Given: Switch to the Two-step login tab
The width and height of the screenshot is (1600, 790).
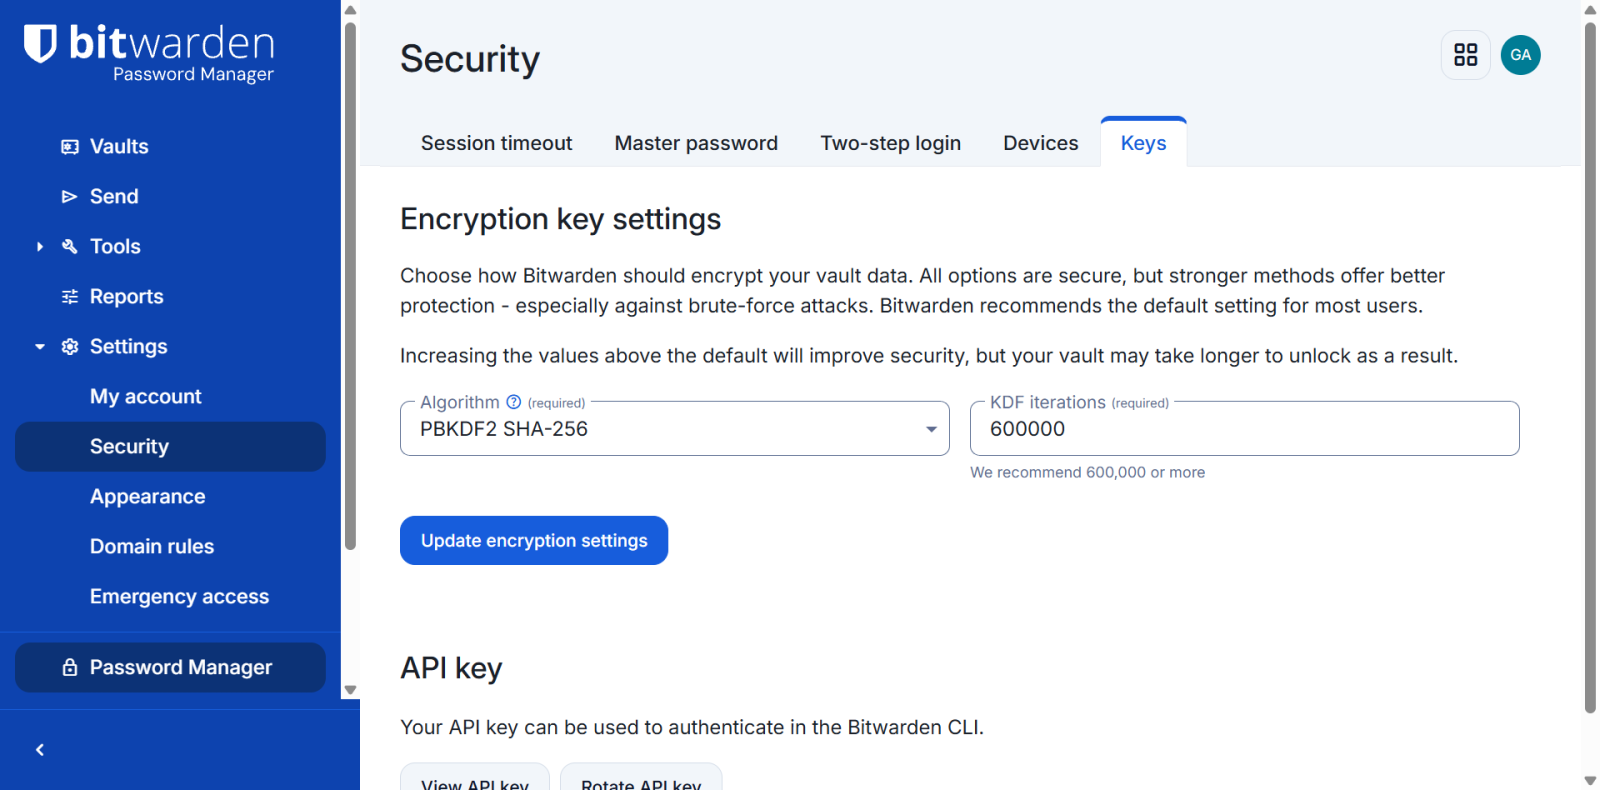Looking at the screenshot, I should point(890,143).
